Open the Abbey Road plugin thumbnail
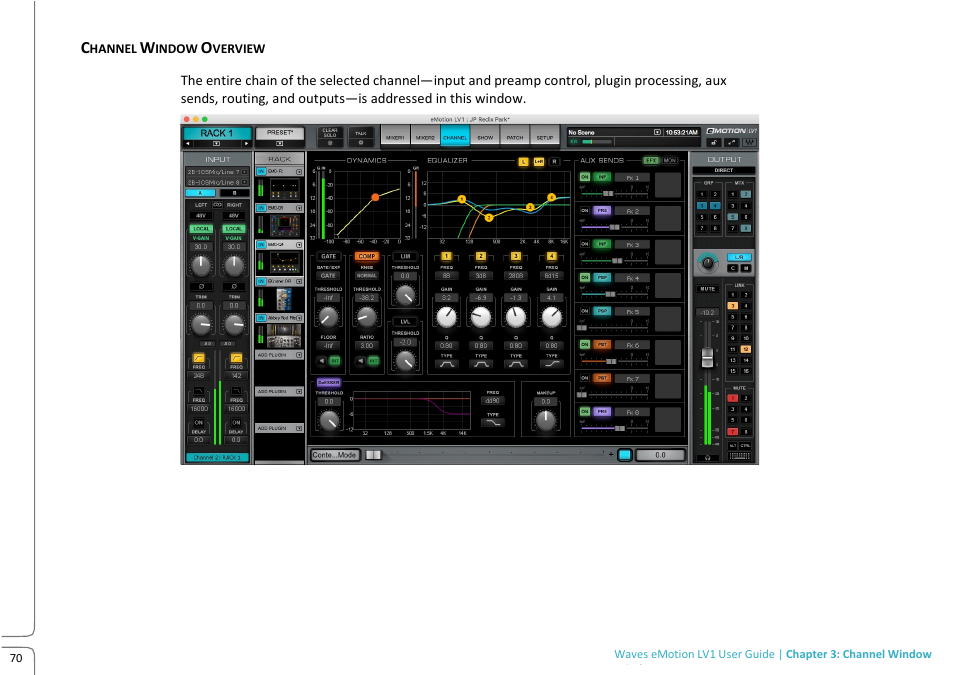The image size is (954, 675). [x=284, y=335]
